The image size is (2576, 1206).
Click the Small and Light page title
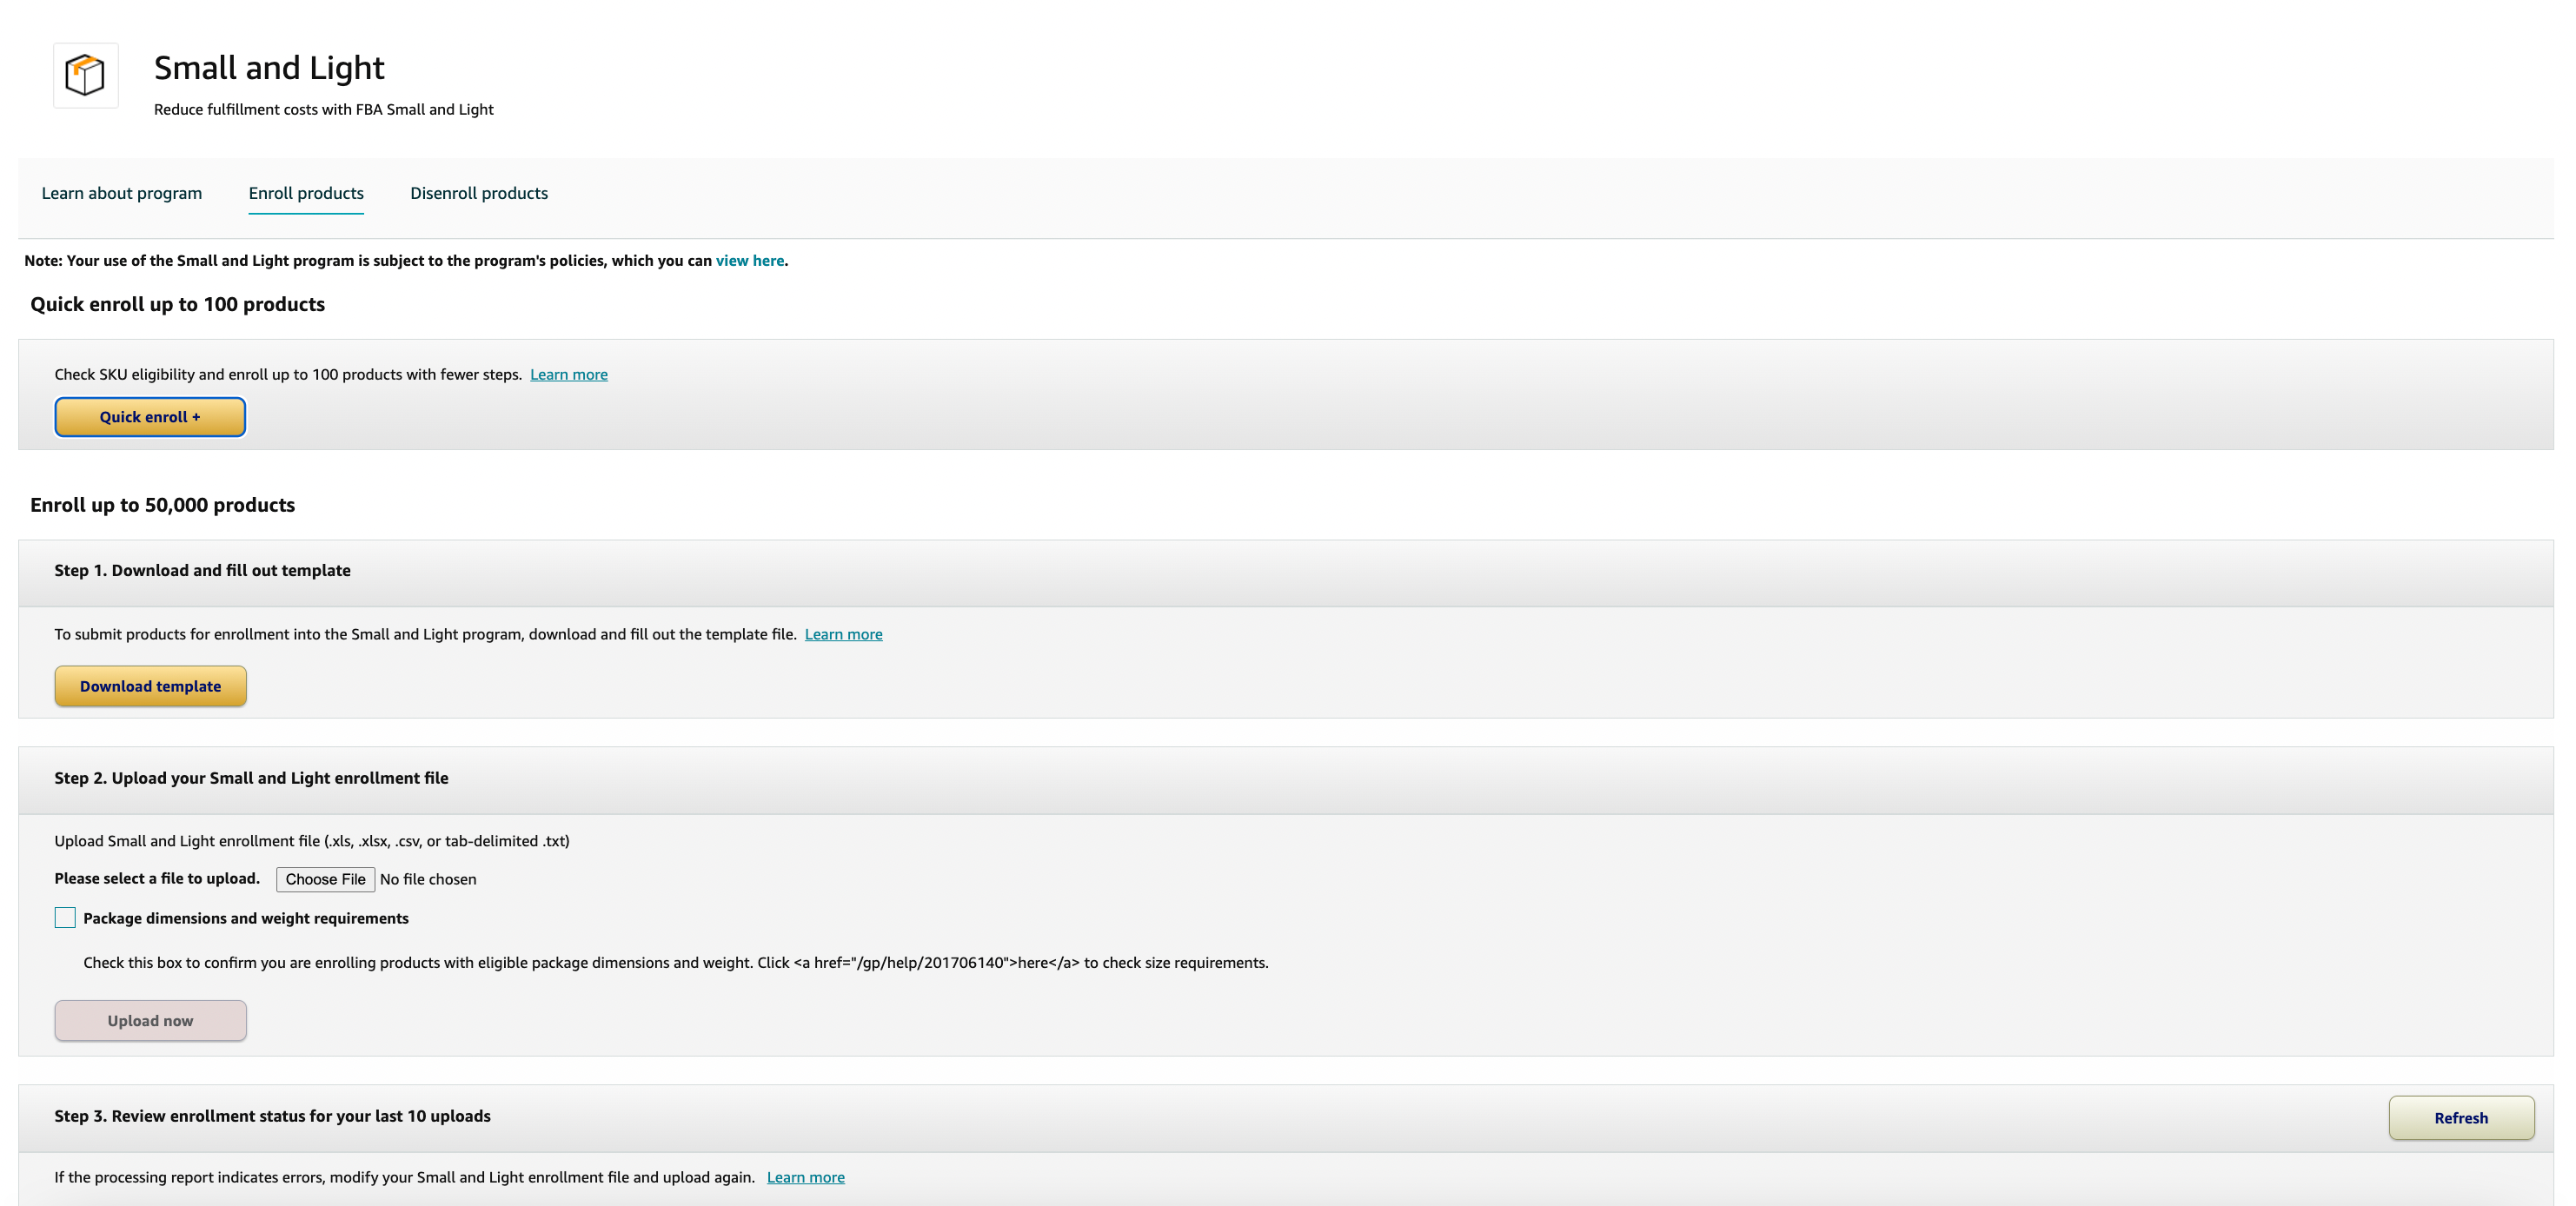click(269, 68)
